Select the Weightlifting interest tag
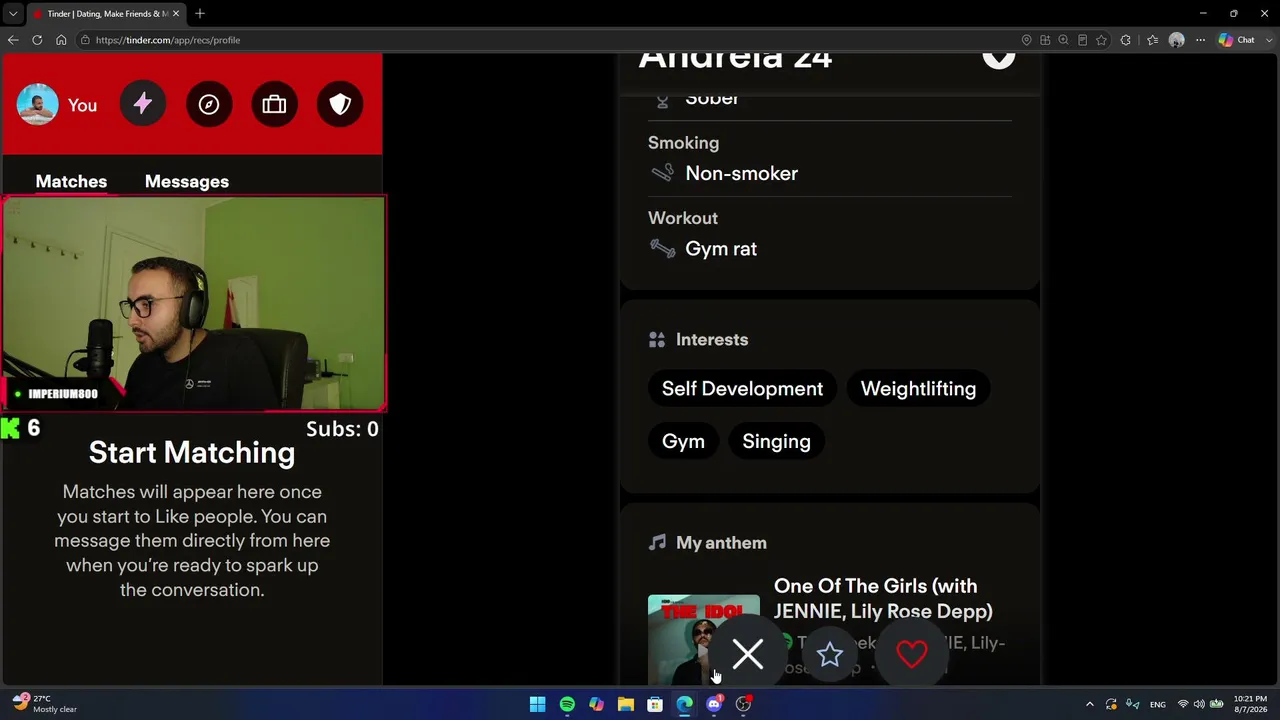Screen dimensions: 1280x720 (918, 389)
